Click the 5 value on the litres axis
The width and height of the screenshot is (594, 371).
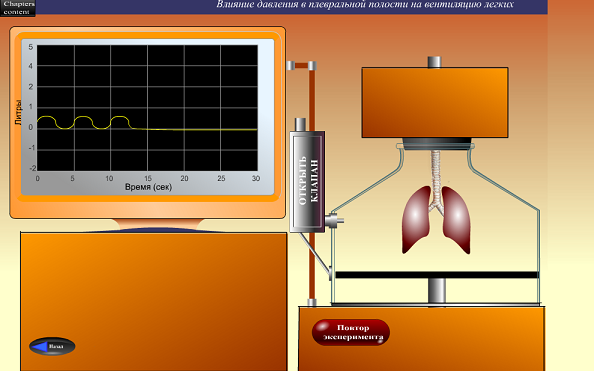(31, 47)
